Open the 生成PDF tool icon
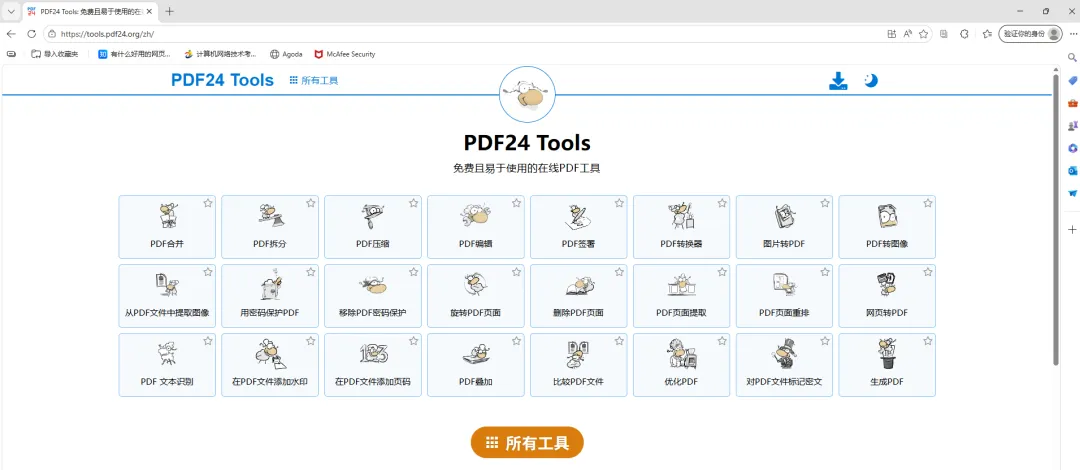 (x=887, y=354)
